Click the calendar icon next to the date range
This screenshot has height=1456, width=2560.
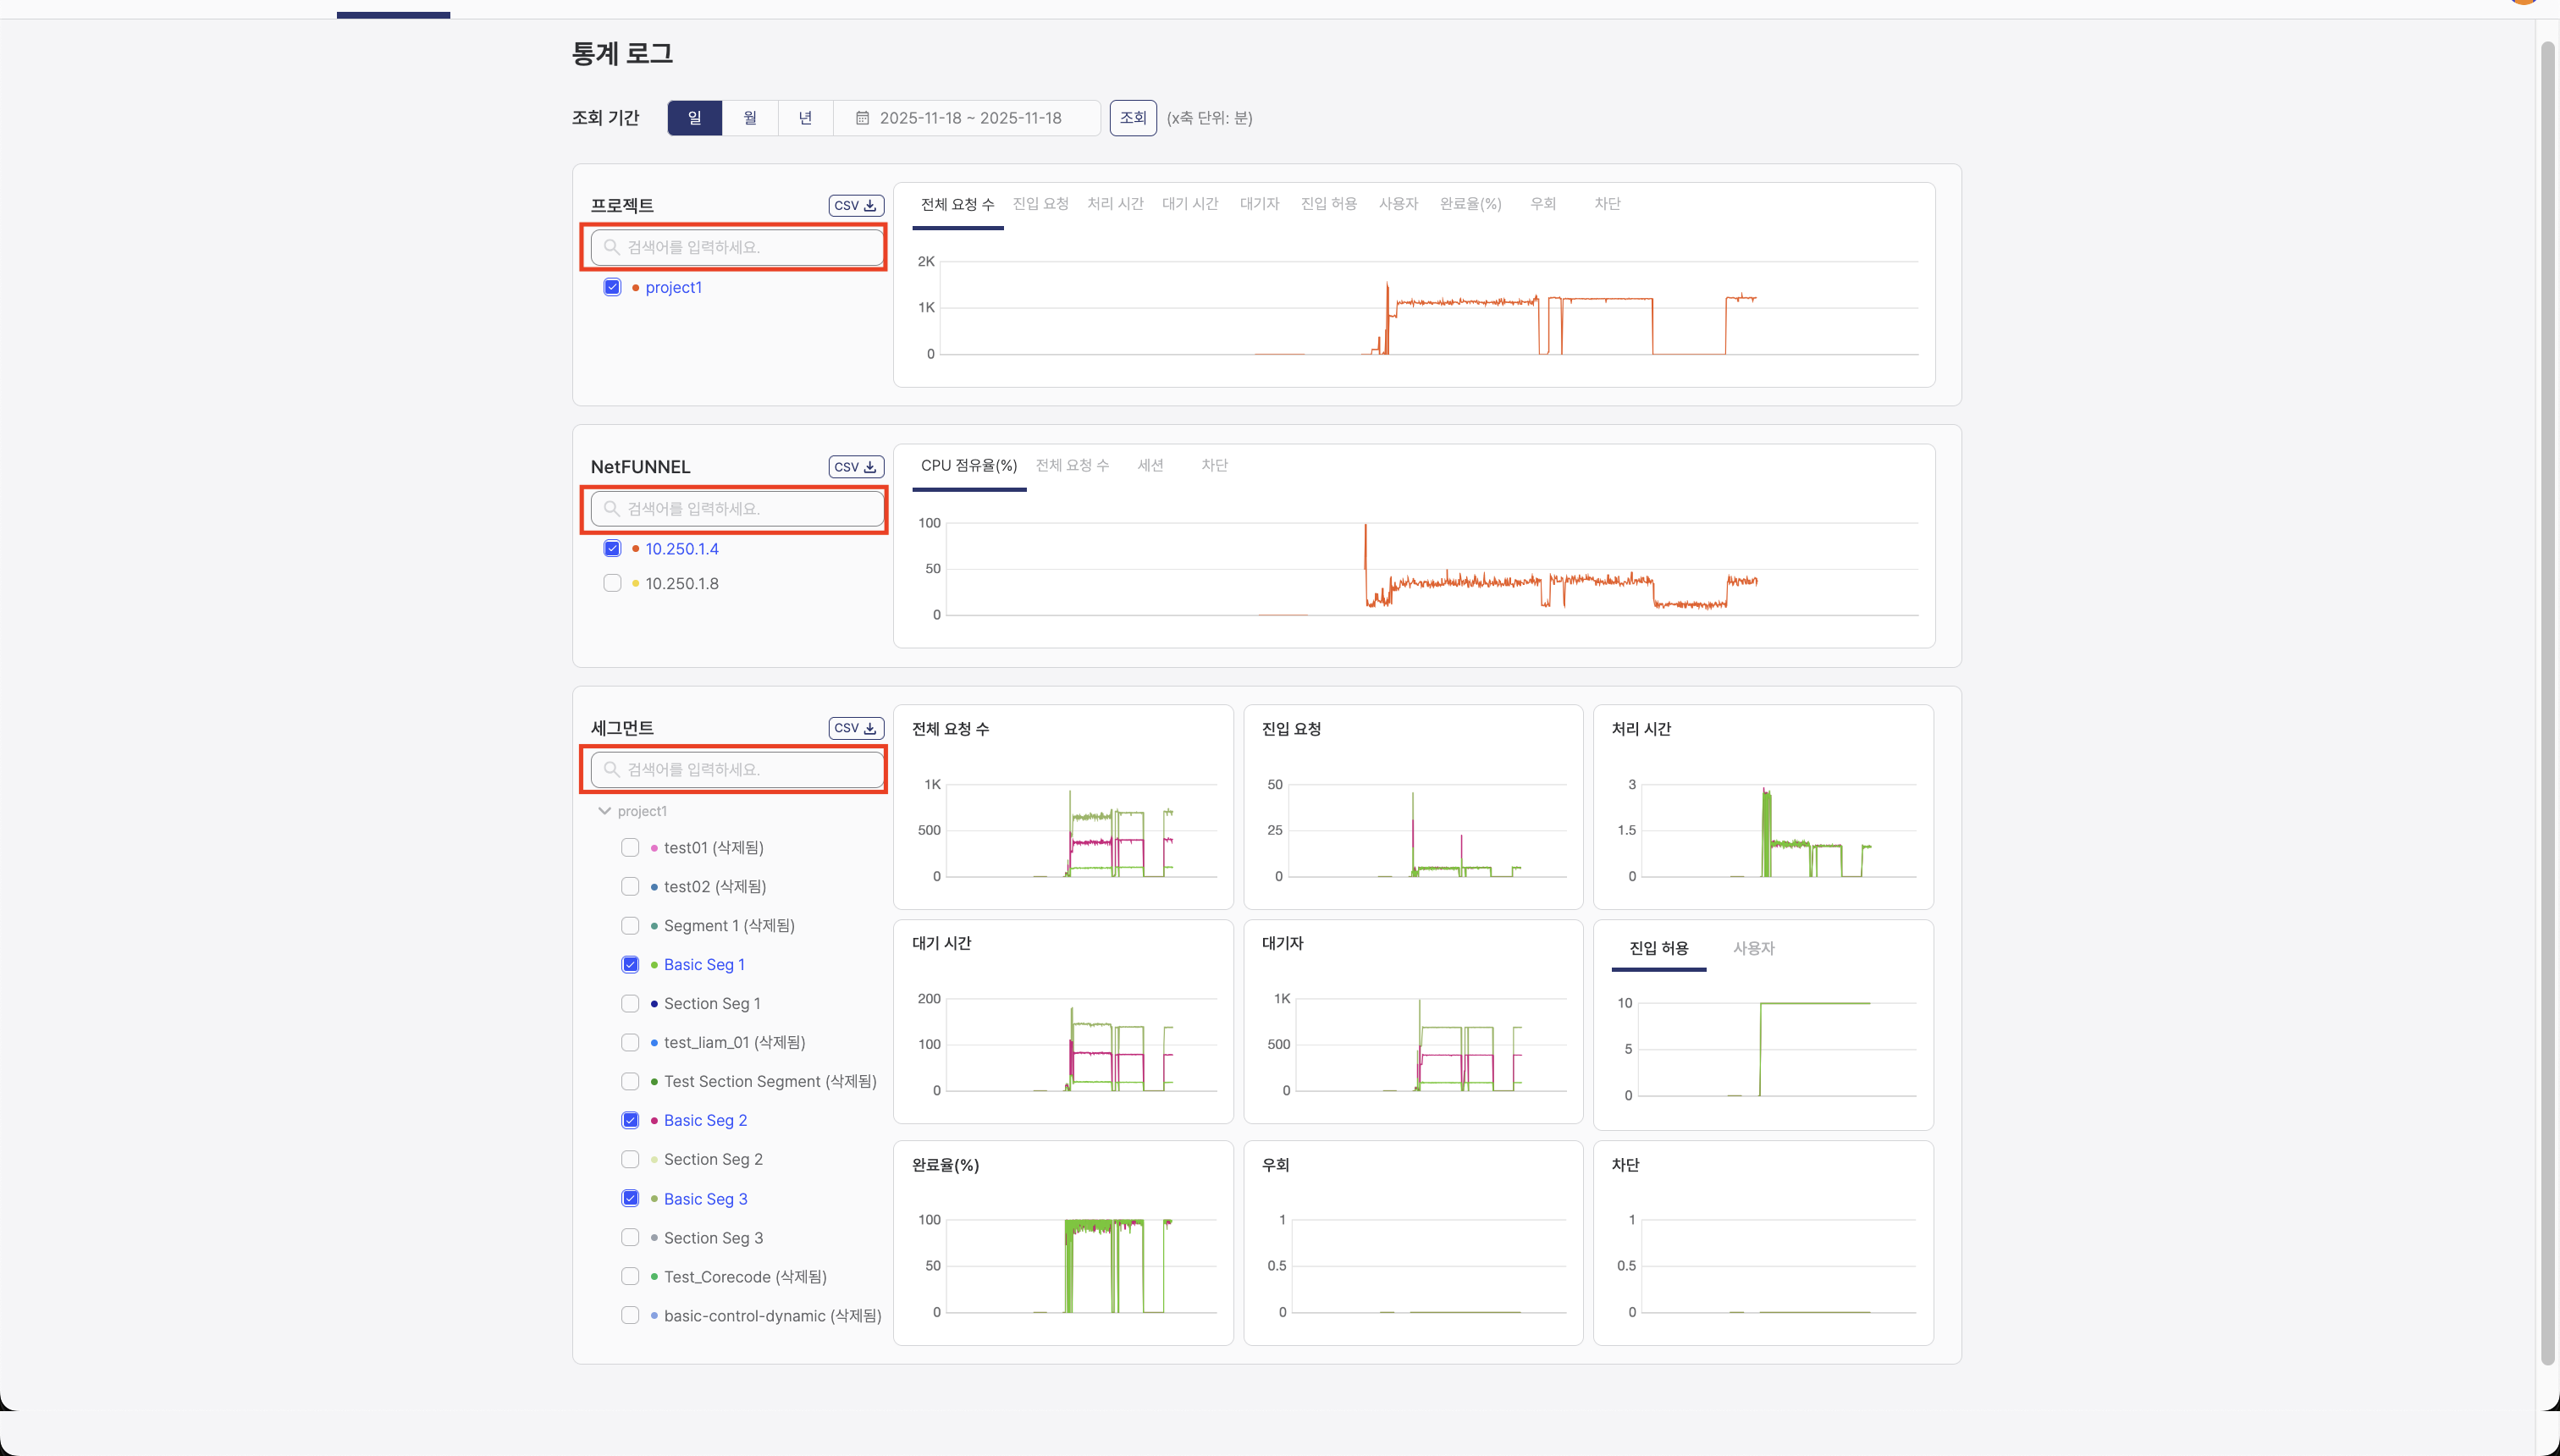pos(862,117)
